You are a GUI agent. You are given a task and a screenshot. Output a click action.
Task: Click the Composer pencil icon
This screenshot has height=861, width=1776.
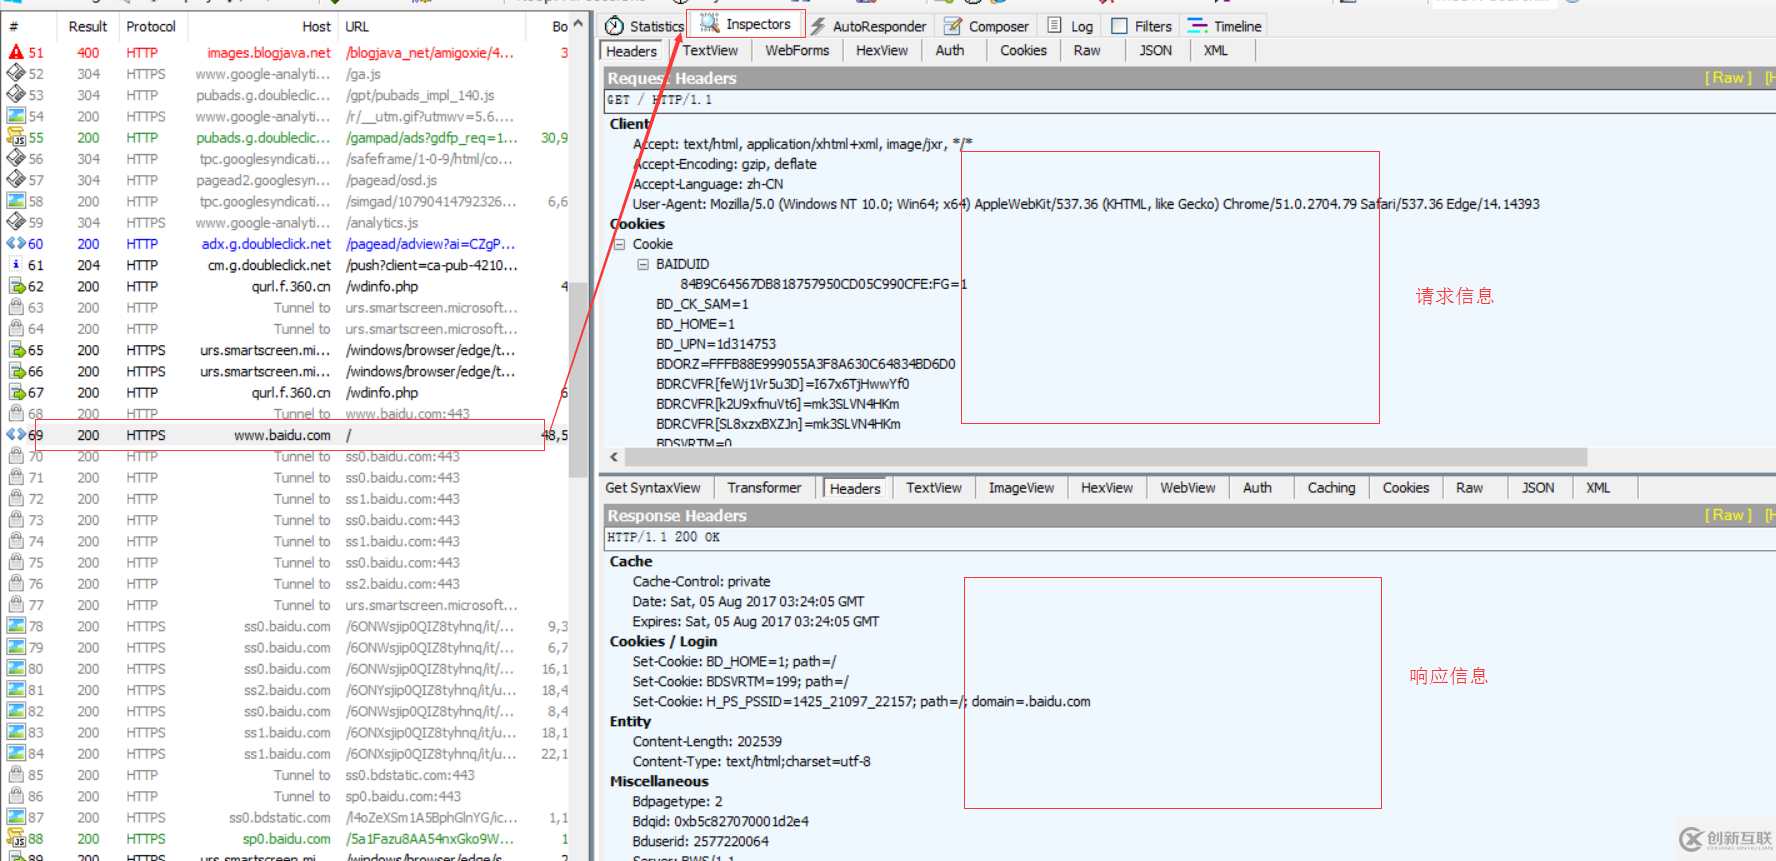pyautogui.click(x=953, y=26)
